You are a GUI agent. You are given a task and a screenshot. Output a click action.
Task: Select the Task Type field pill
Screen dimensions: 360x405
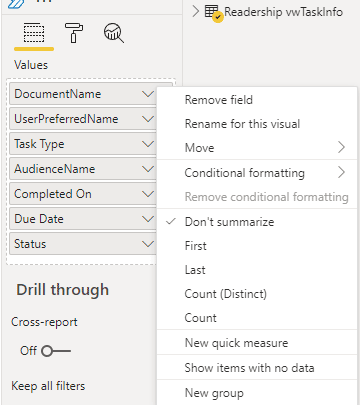(x=83, y=144)
